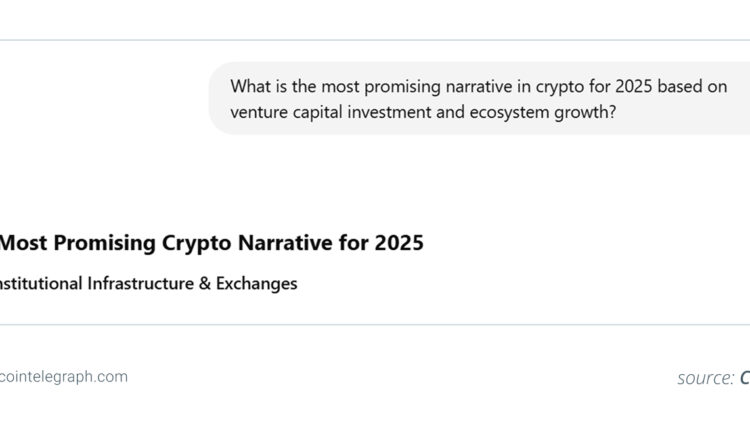Viewport: 750px width, 430px height.
Task: Click the "Institutional Infrastructure & Exchanges" subheading
Action: [x=148, y=283]
